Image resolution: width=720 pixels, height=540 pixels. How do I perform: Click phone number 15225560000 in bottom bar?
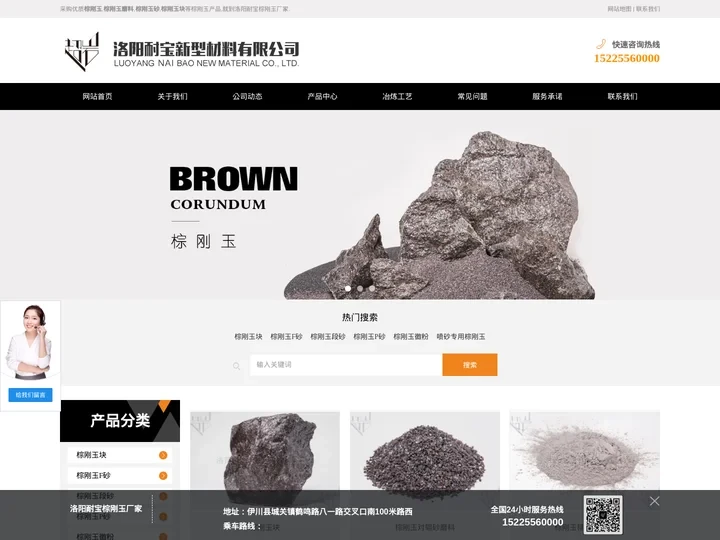point(533,522)
